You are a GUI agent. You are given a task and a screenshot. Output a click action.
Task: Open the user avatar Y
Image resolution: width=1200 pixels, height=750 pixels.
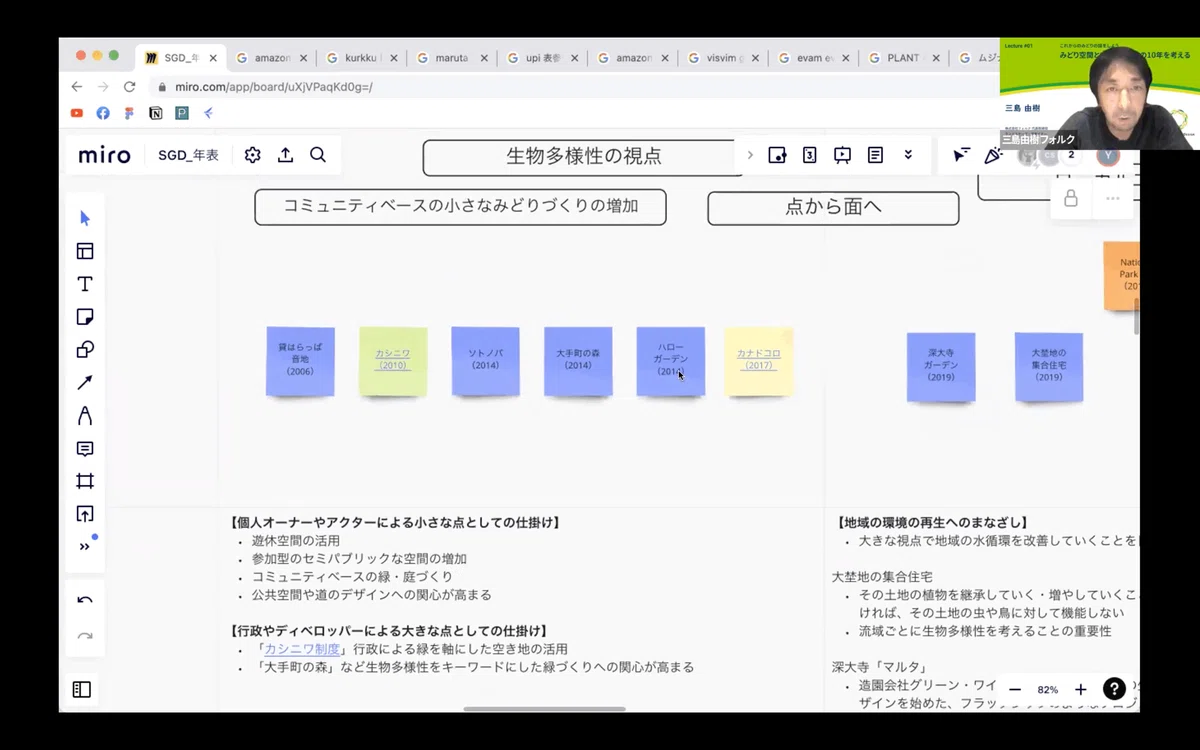tap(1107, 155)
